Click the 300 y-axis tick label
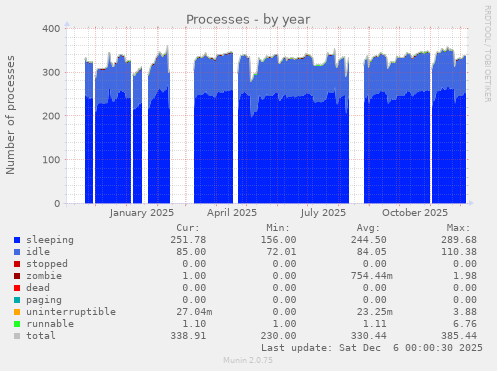Viewport: 497px width, 371px height. [51, 72]
